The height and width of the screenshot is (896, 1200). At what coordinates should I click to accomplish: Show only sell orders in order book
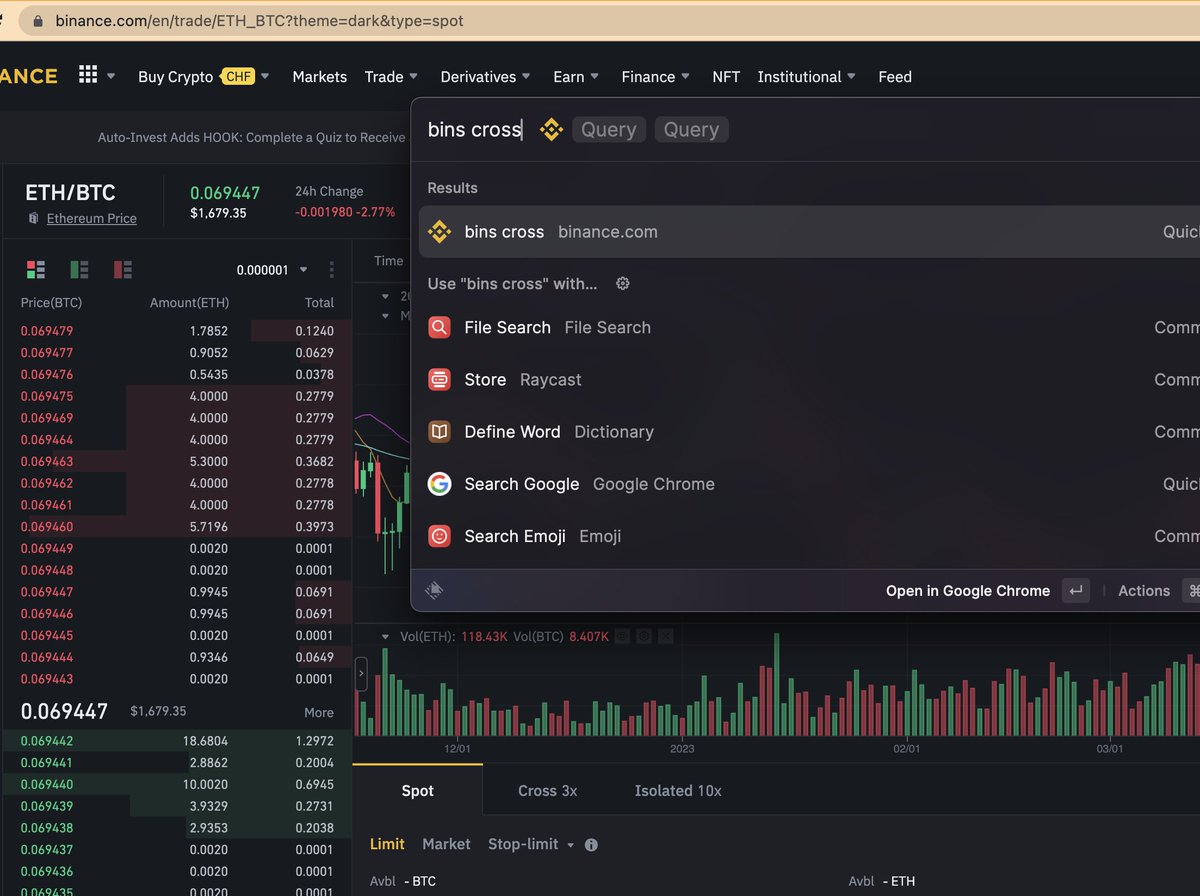pos(123,269)
